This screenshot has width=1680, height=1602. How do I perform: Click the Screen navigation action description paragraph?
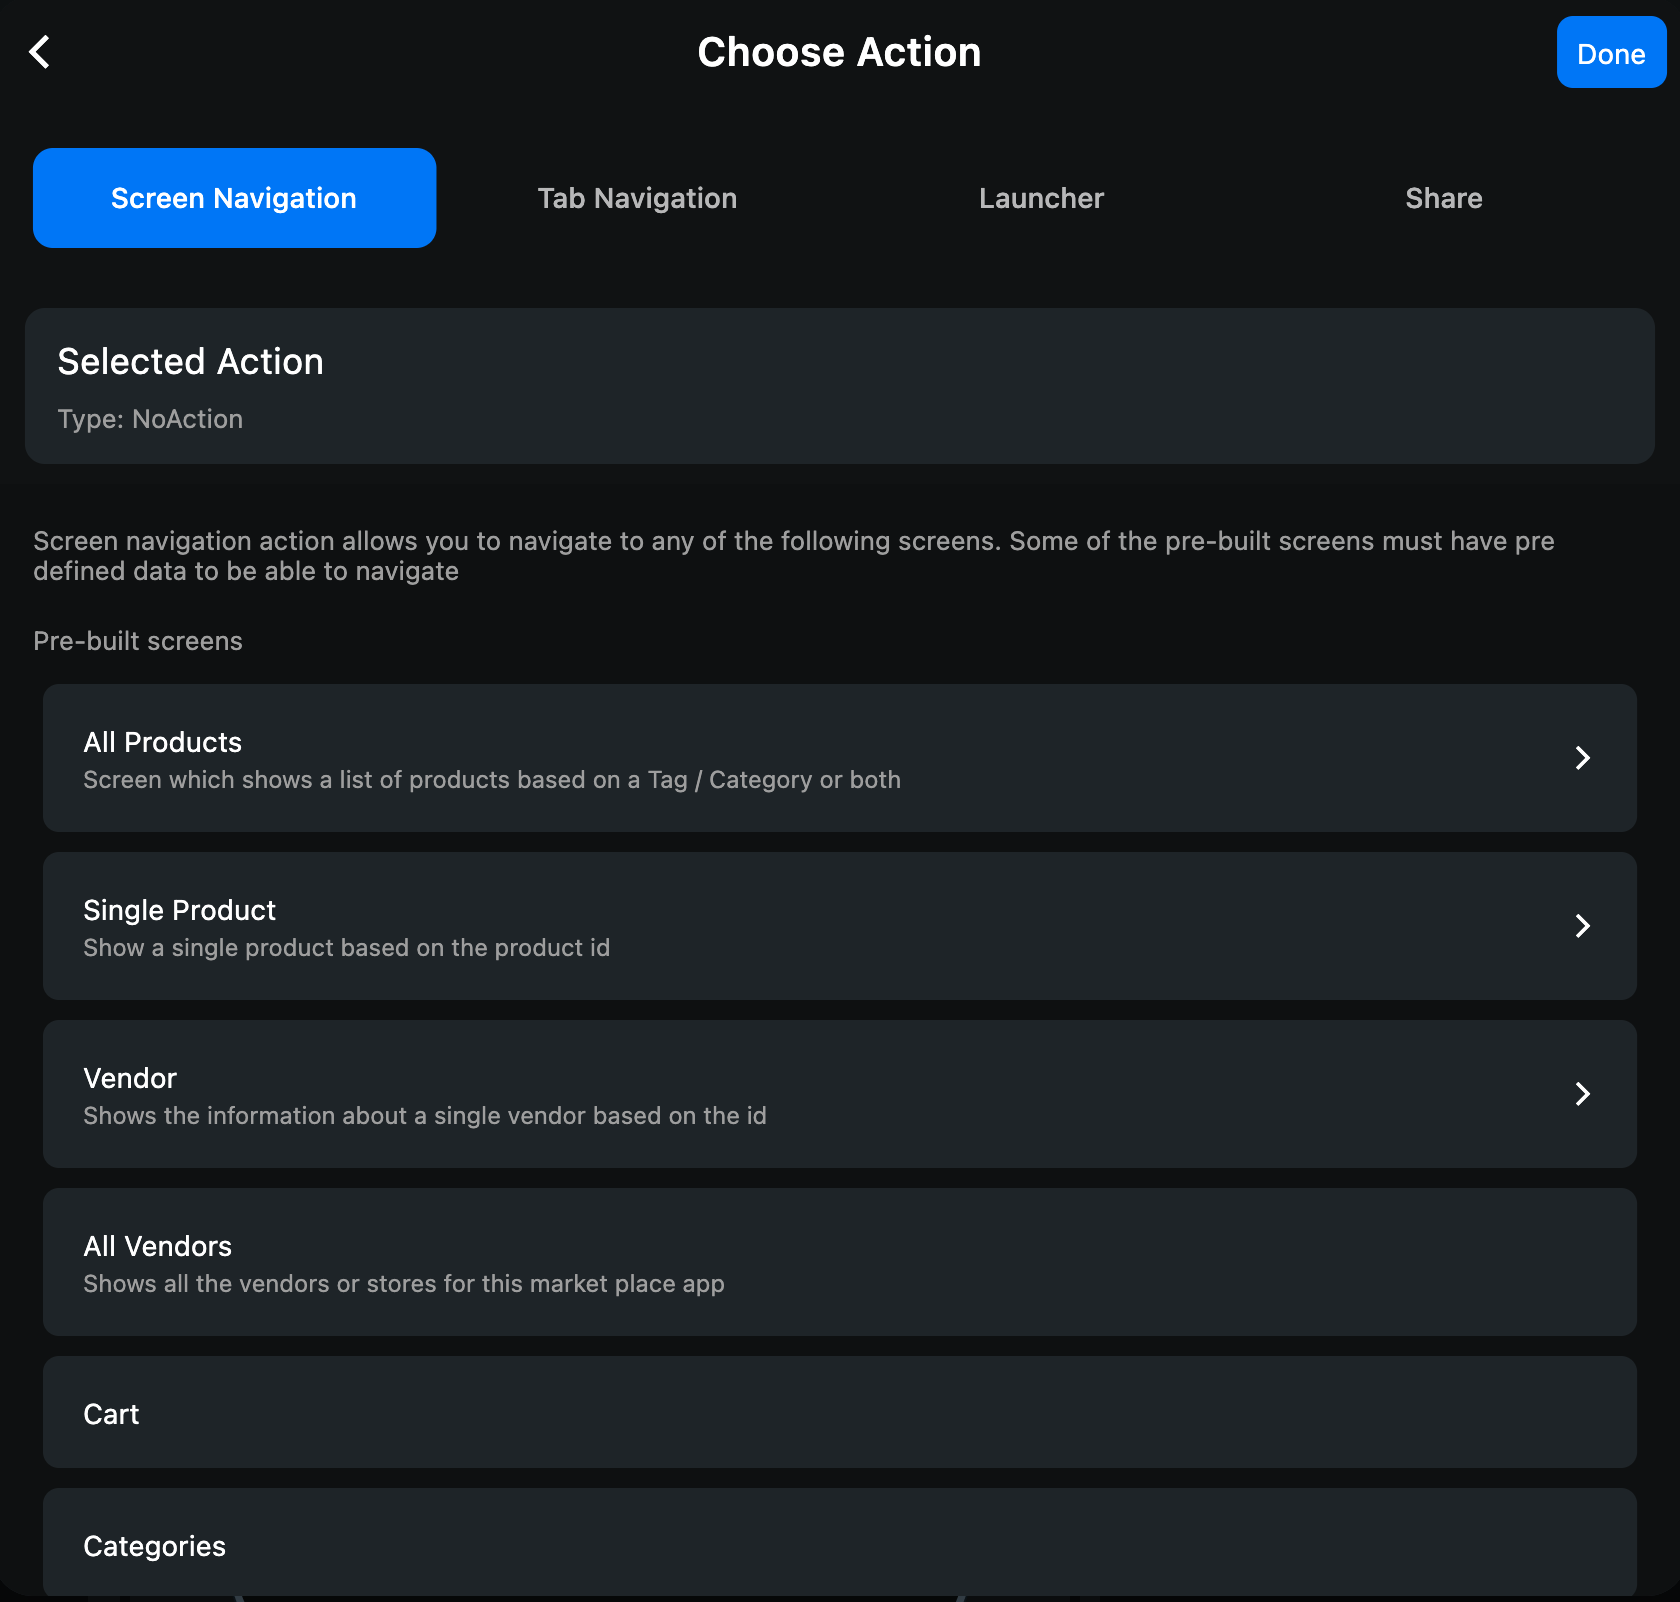click(794, 556)
